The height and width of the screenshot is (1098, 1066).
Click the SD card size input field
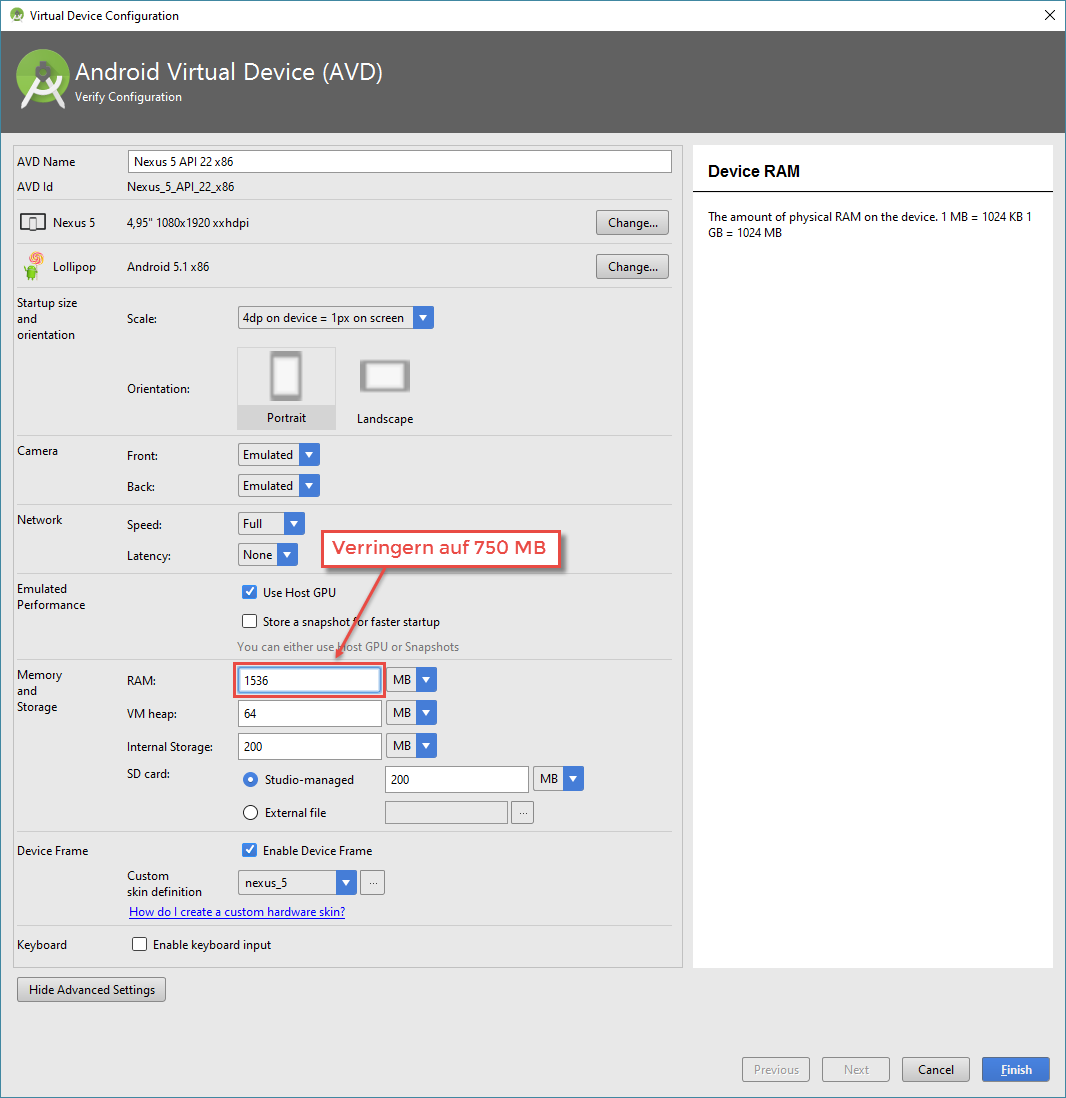click(457, 779)
